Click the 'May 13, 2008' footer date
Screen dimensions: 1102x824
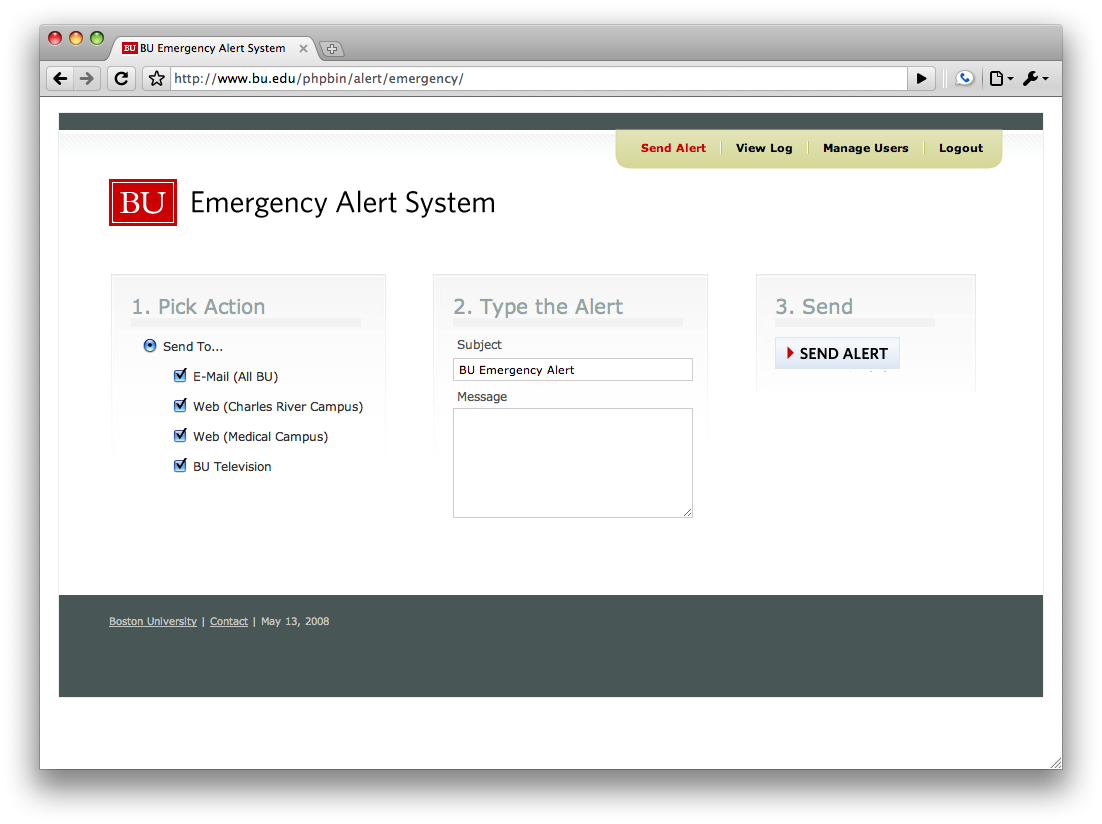295,622
